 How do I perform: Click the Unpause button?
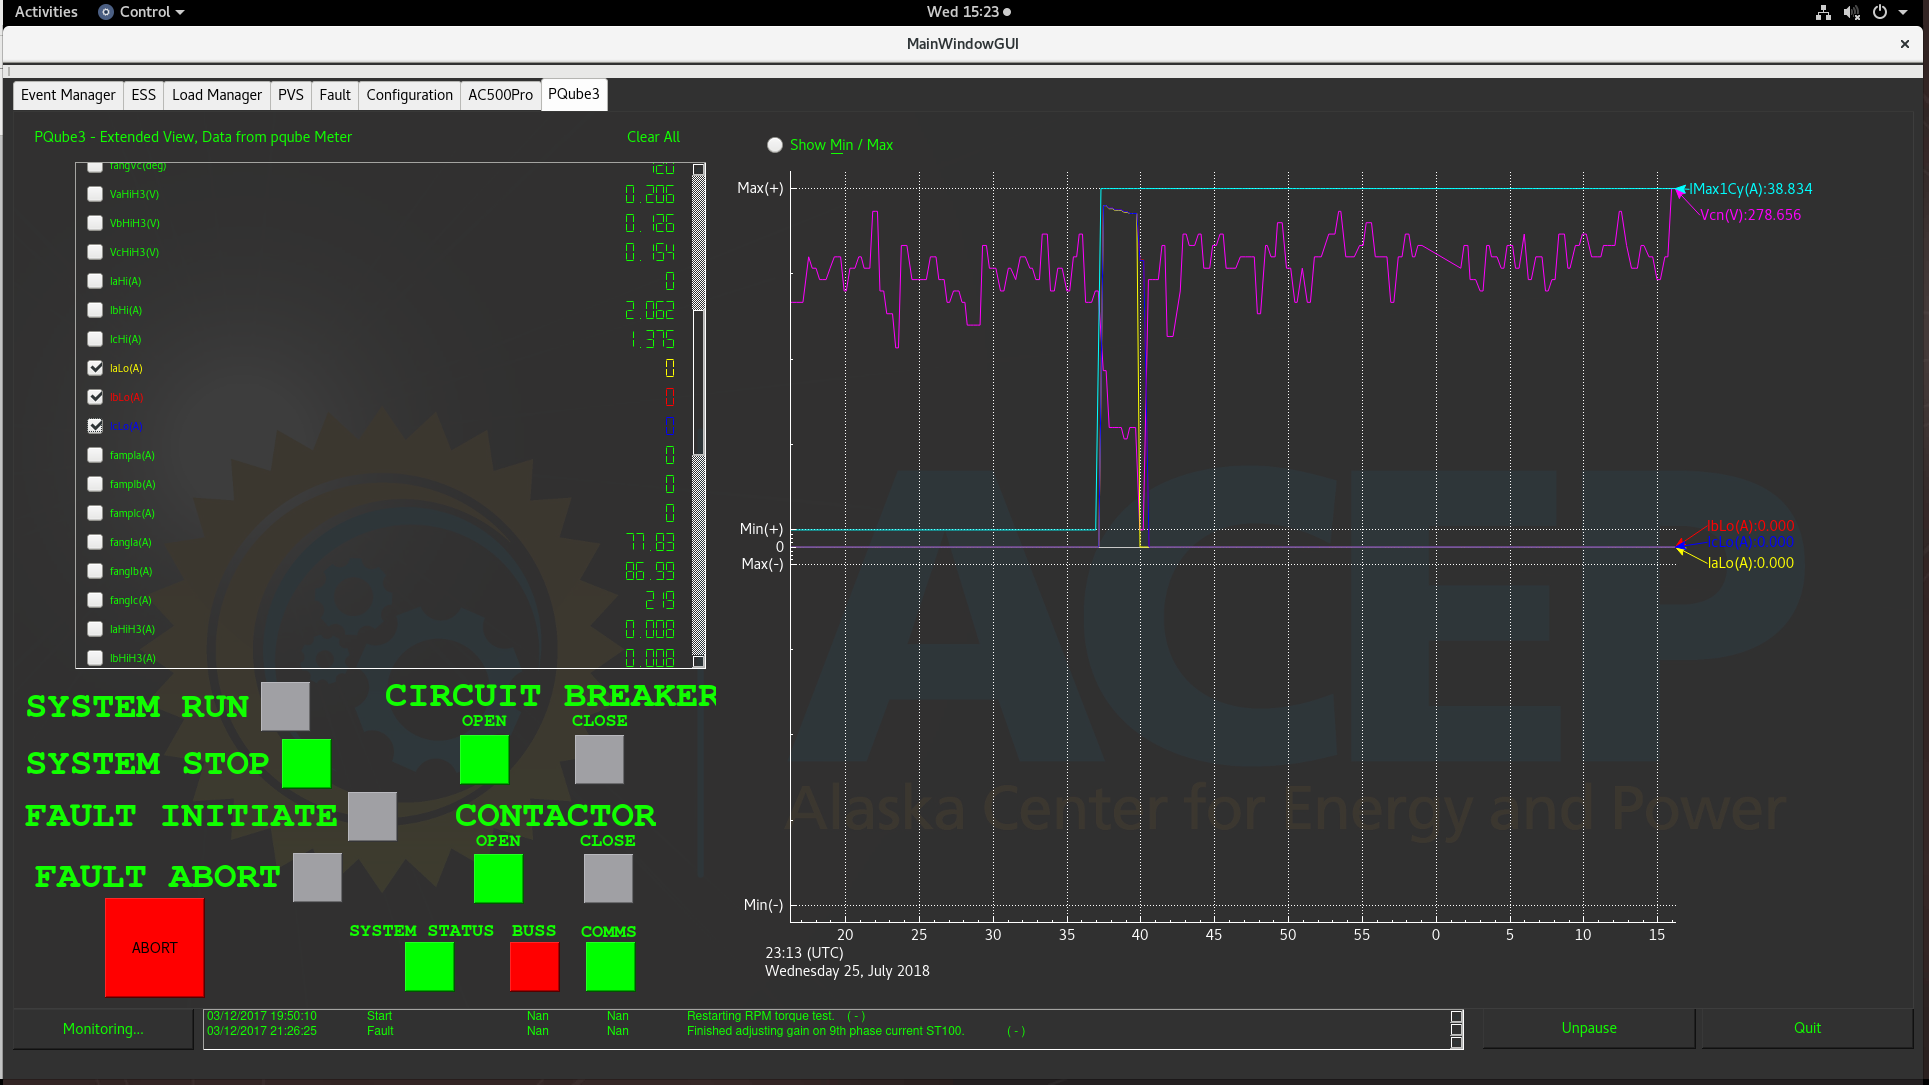click(x=1588, y=1028)
